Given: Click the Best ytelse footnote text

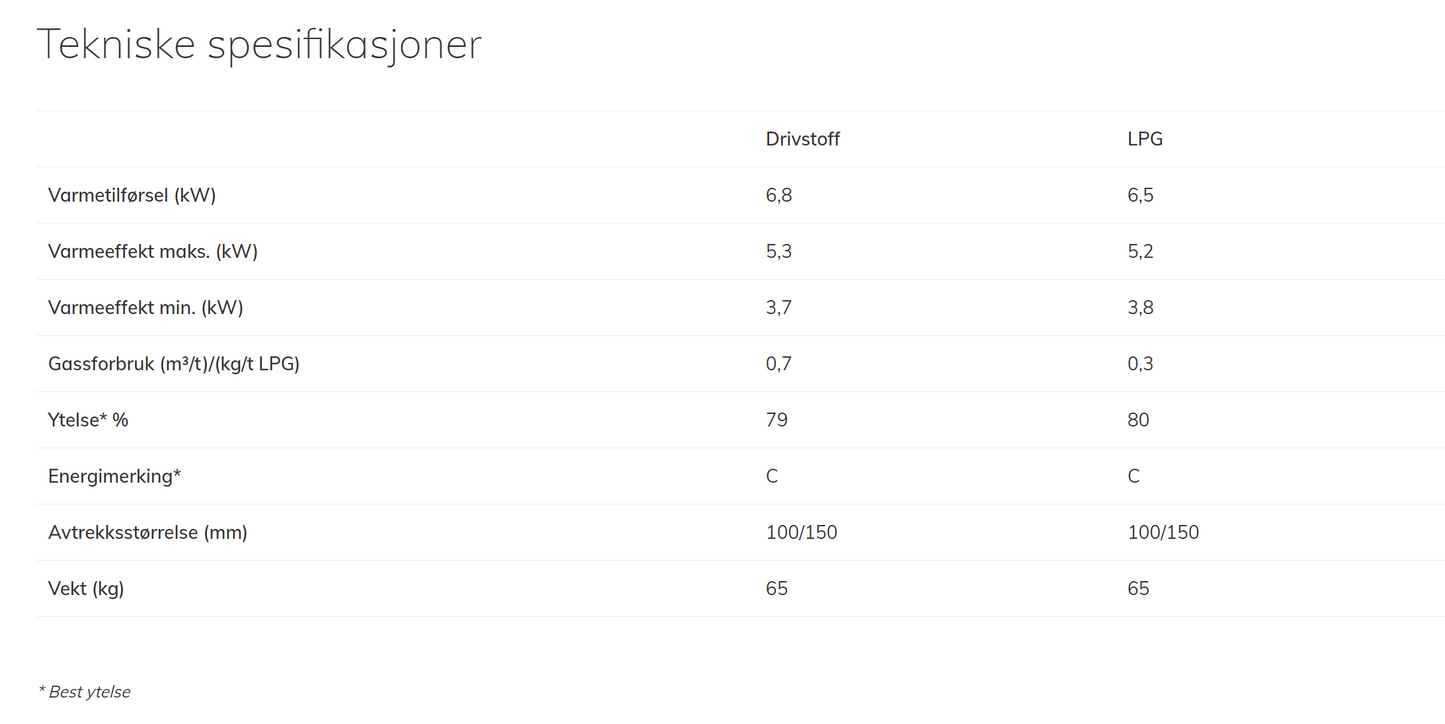Looking at the screenshot, I should [x=85, y=692].
